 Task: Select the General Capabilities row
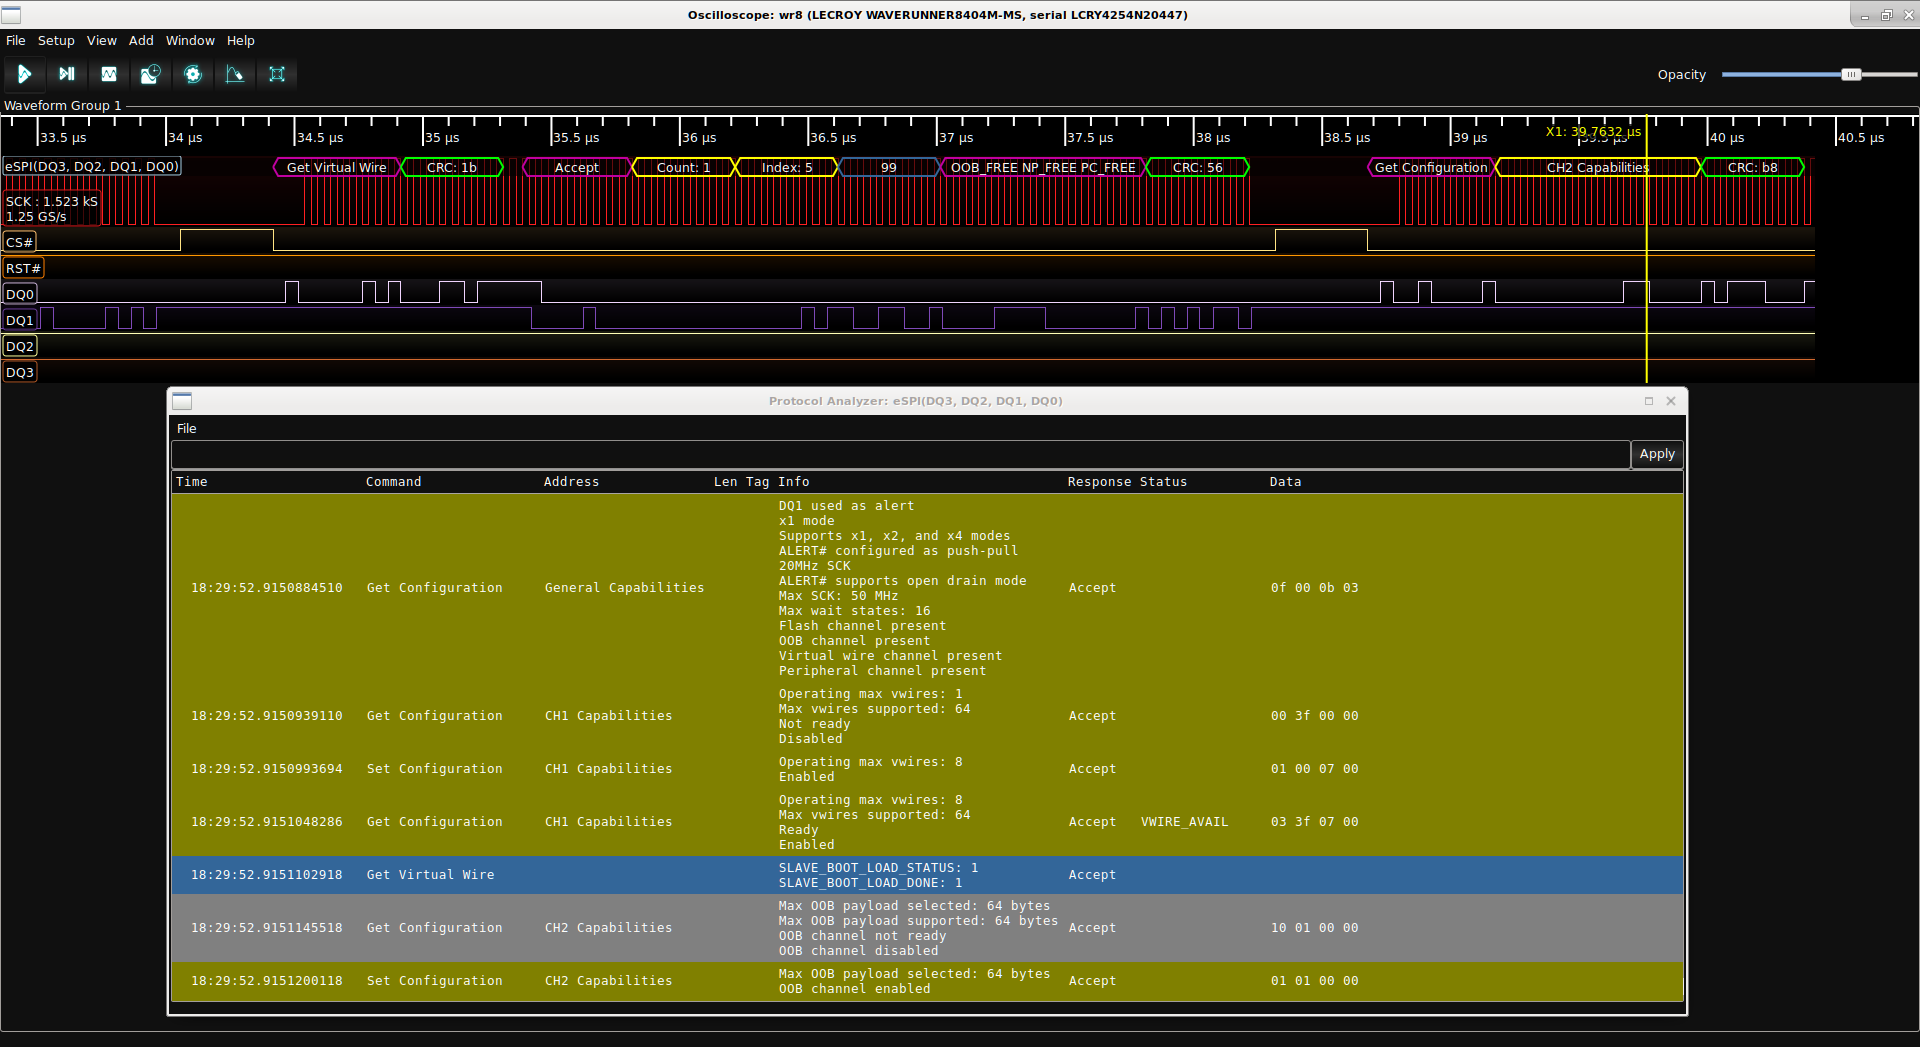pos(927,588)
